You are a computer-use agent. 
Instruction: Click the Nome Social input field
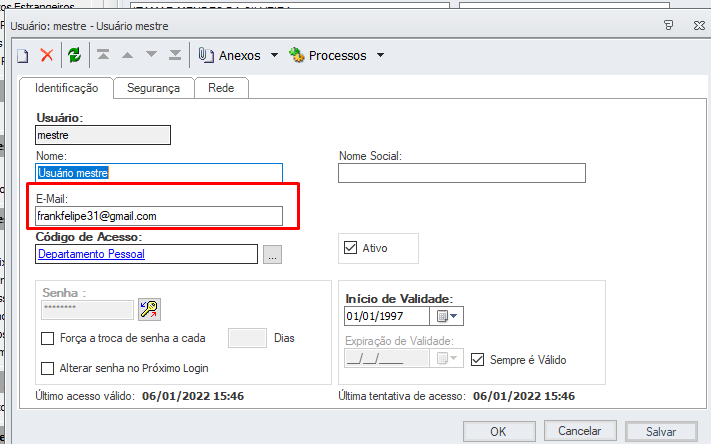462,173
